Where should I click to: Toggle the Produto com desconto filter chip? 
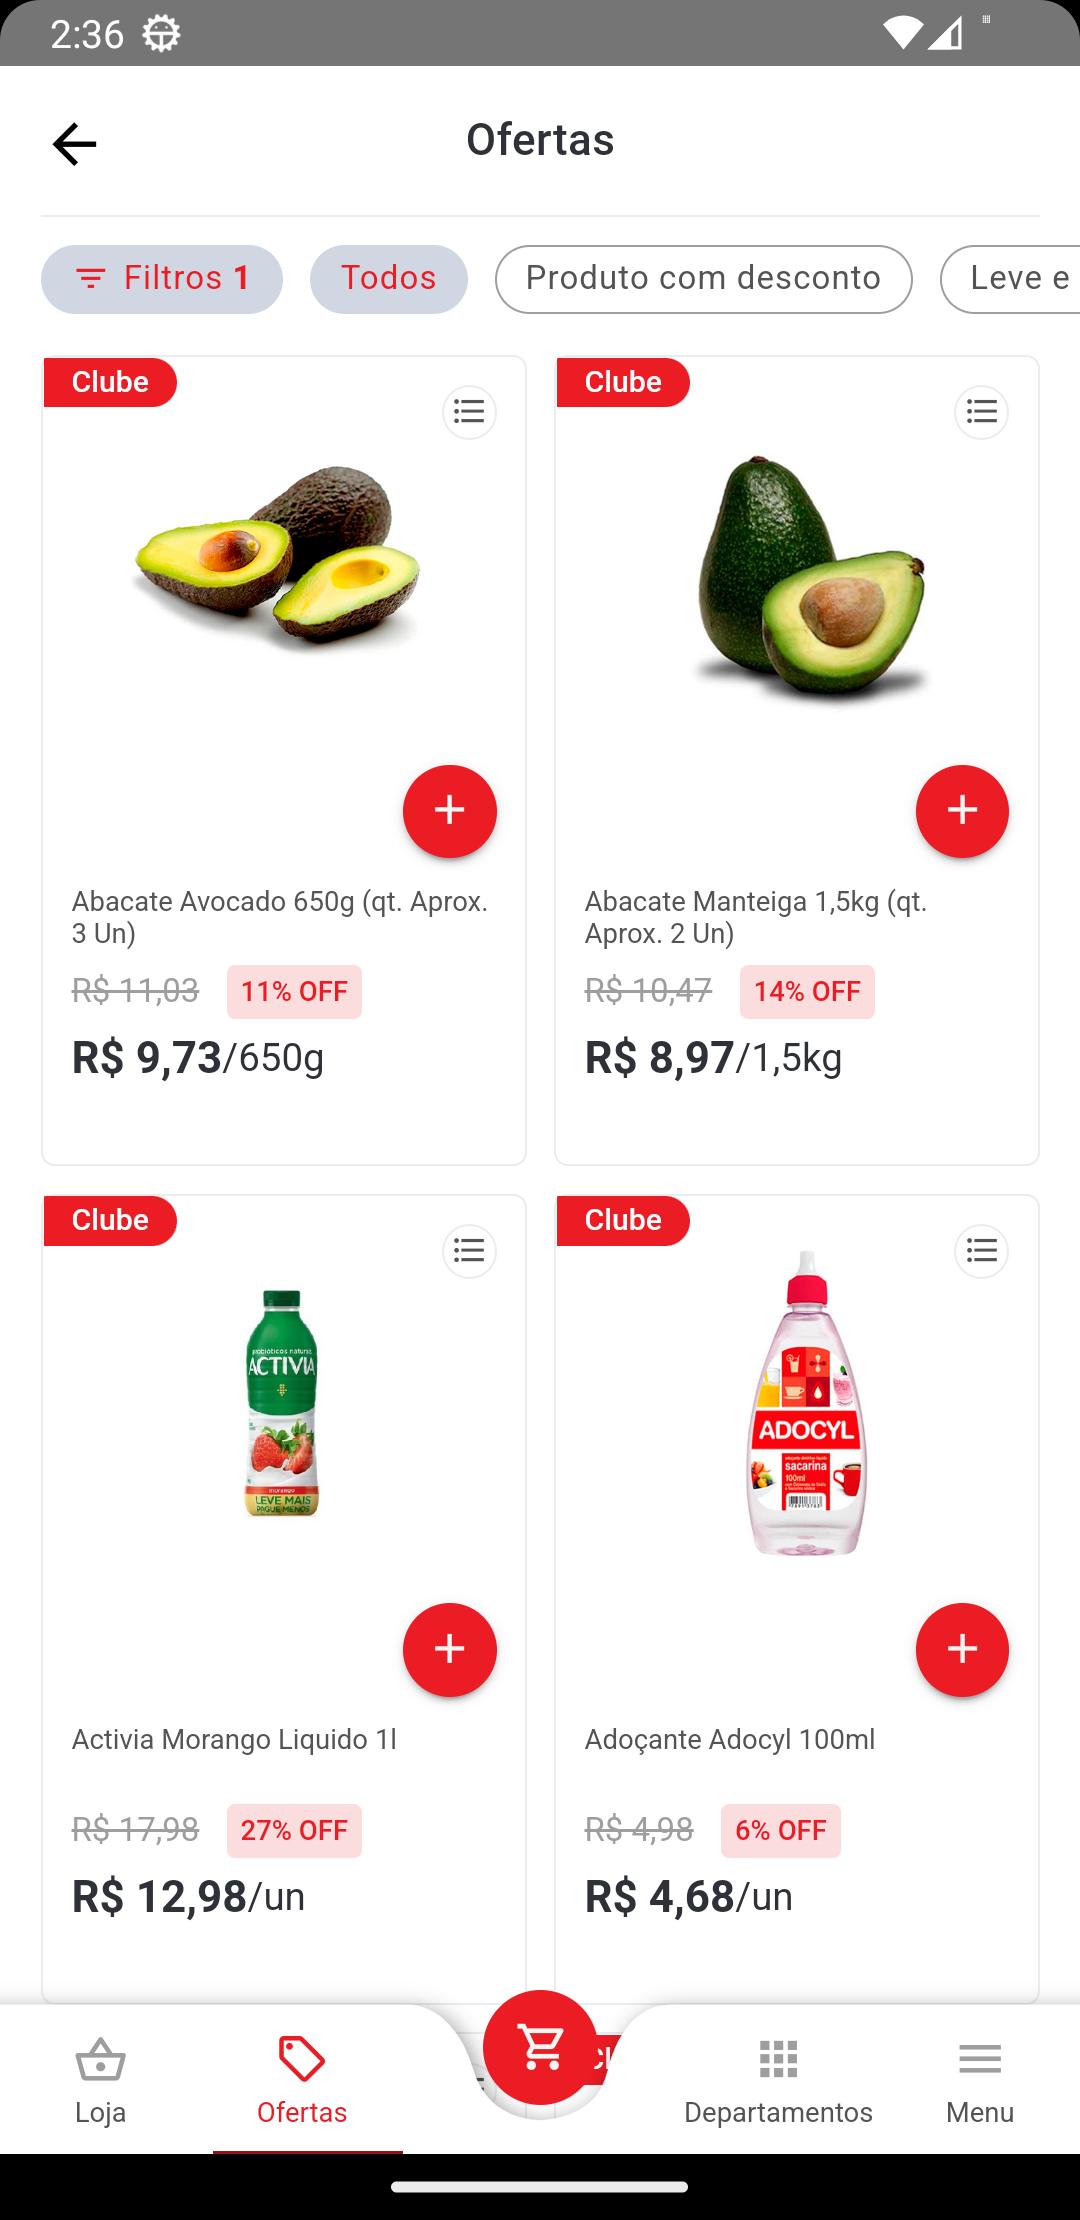click(703, 279)
